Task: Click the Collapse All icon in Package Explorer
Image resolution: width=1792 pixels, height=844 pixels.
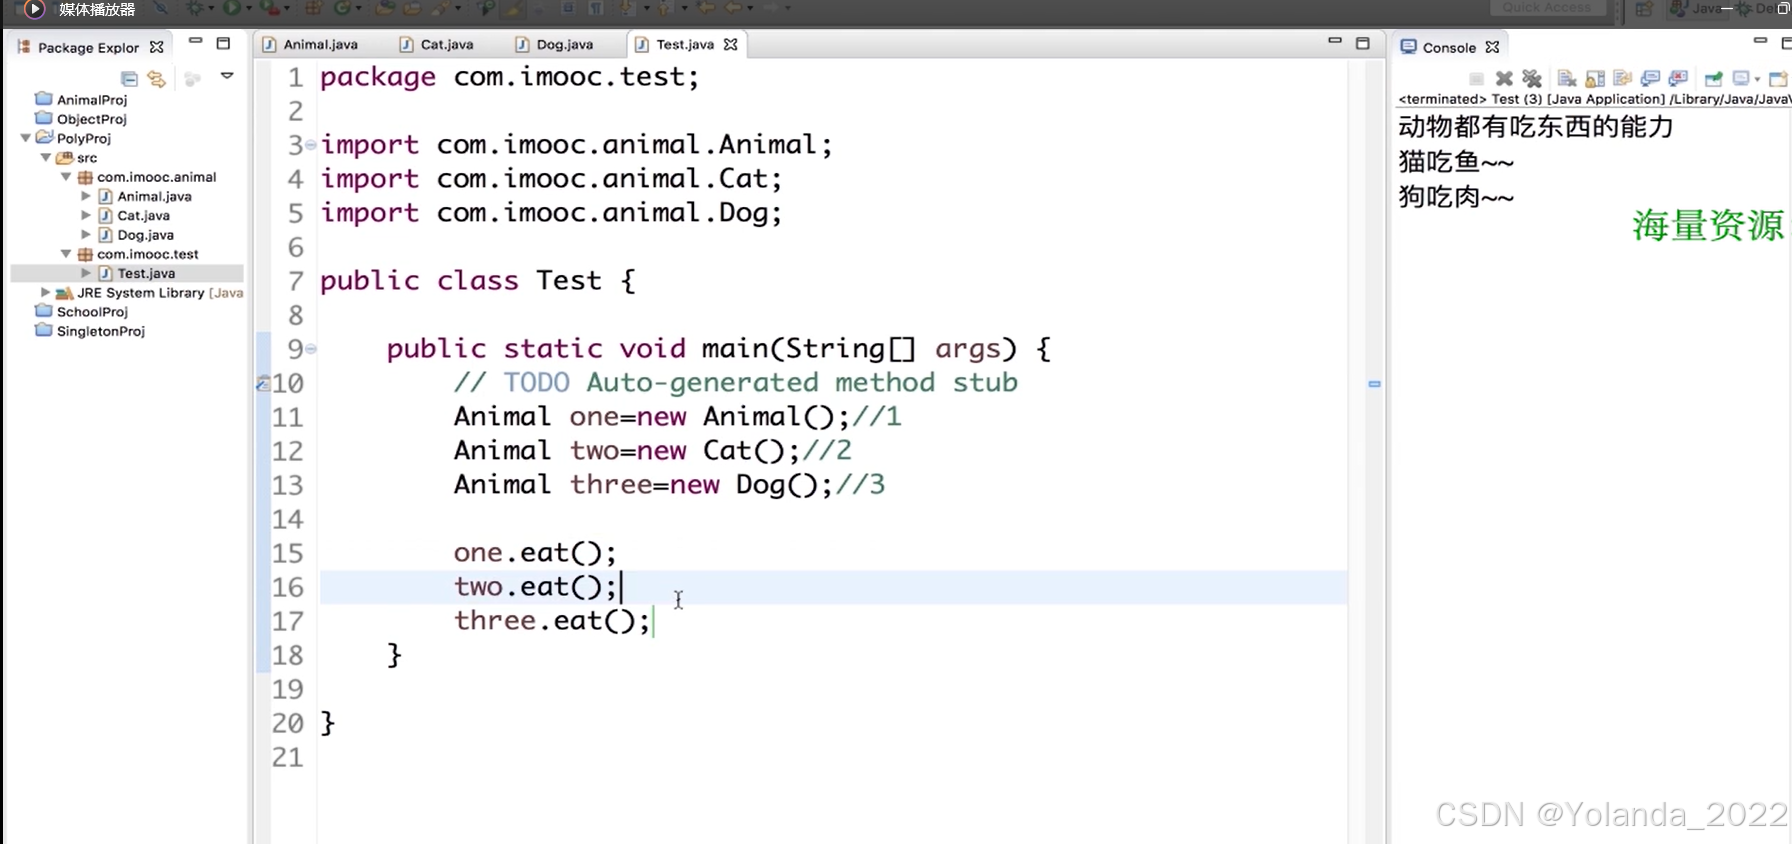Action: click(129, 78)
